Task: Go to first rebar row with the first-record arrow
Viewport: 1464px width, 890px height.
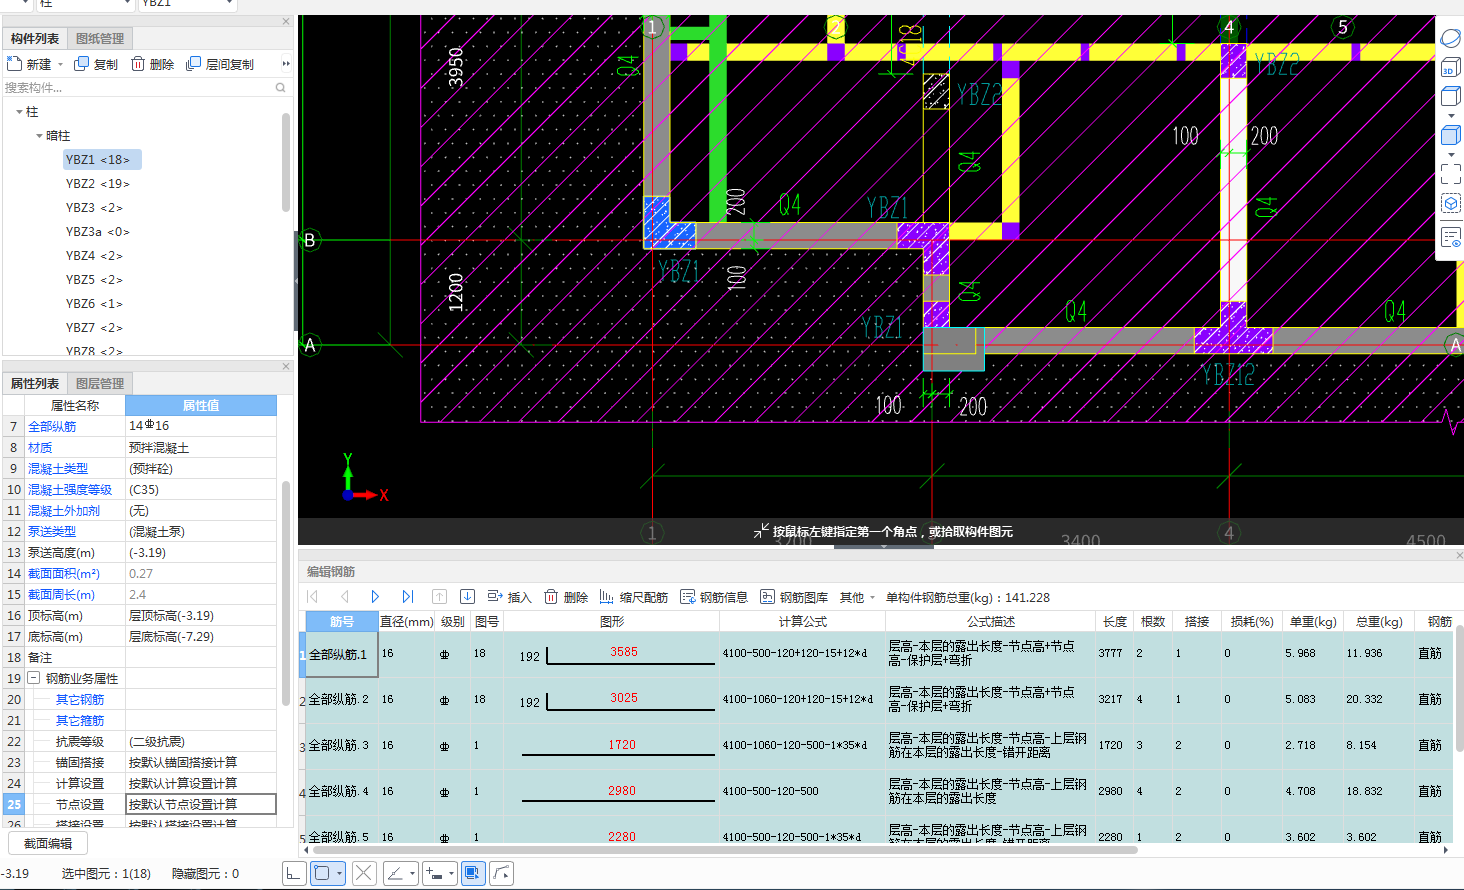Action: click(x=313, y=597)
